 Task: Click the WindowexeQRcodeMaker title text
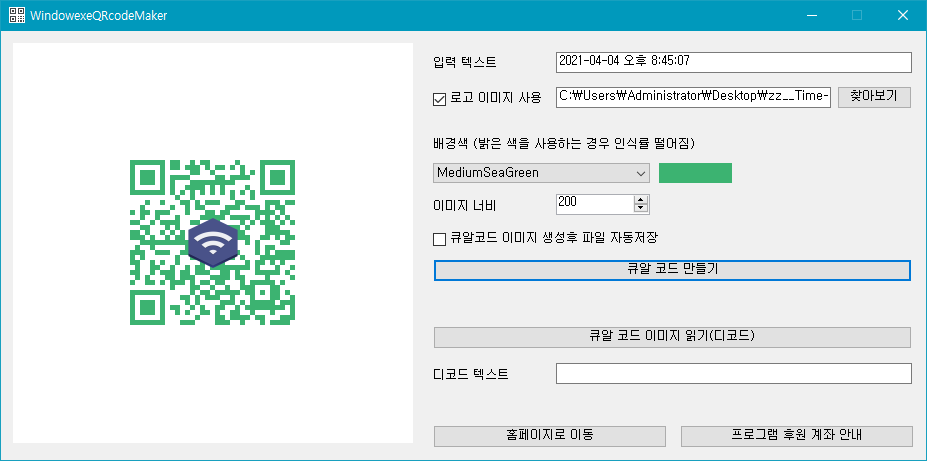click(x=98, y=16)
